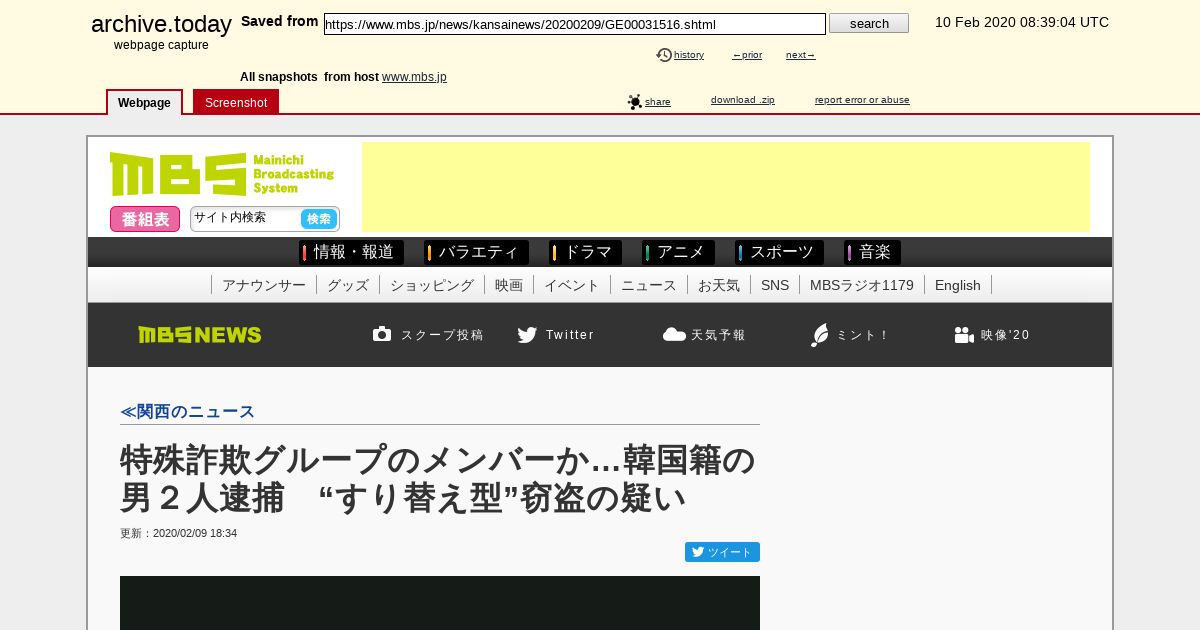Open the 音楽 category
1200x630 pixels.
pos(872,252)
